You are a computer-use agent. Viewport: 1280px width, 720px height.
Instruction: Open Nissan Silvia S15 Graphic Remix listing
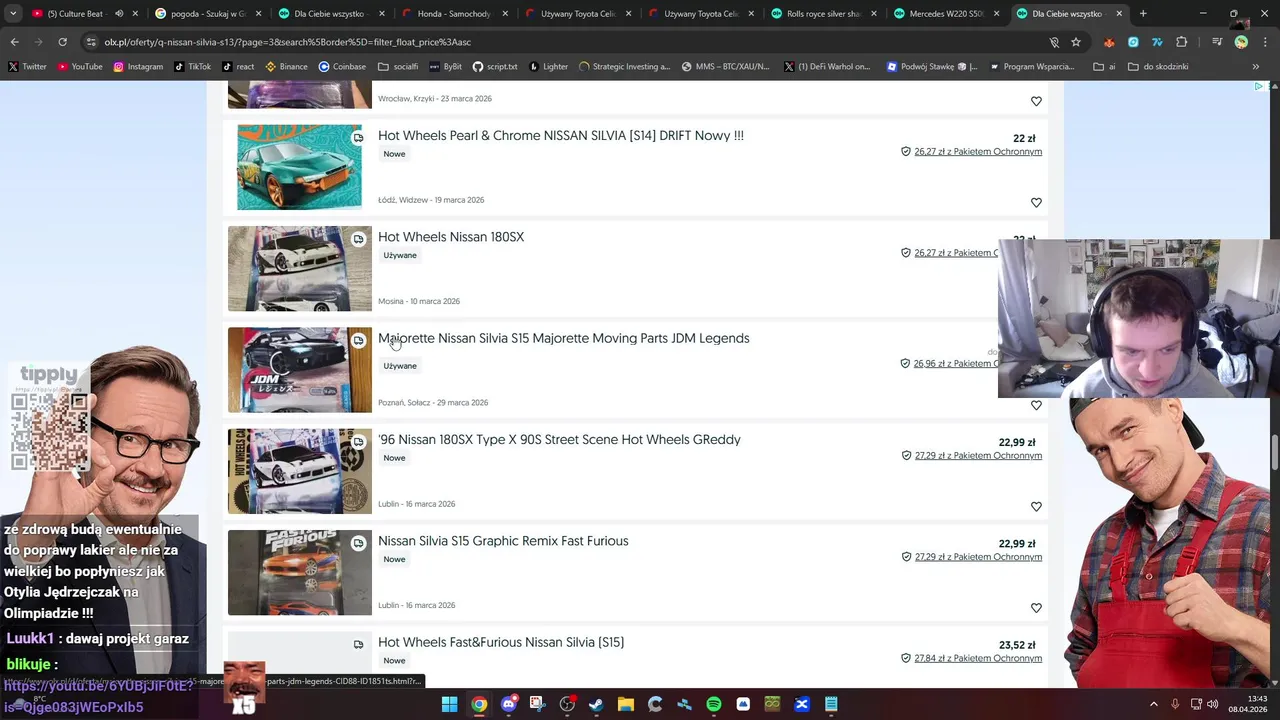click(503, 541)
